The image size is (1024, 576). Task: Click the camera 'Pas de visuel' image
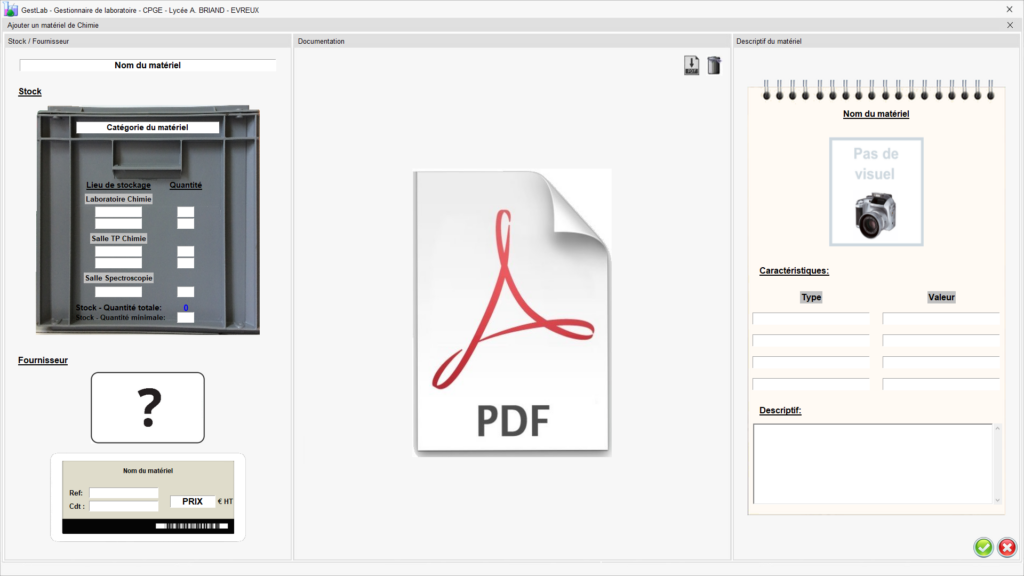coord(875,192)
